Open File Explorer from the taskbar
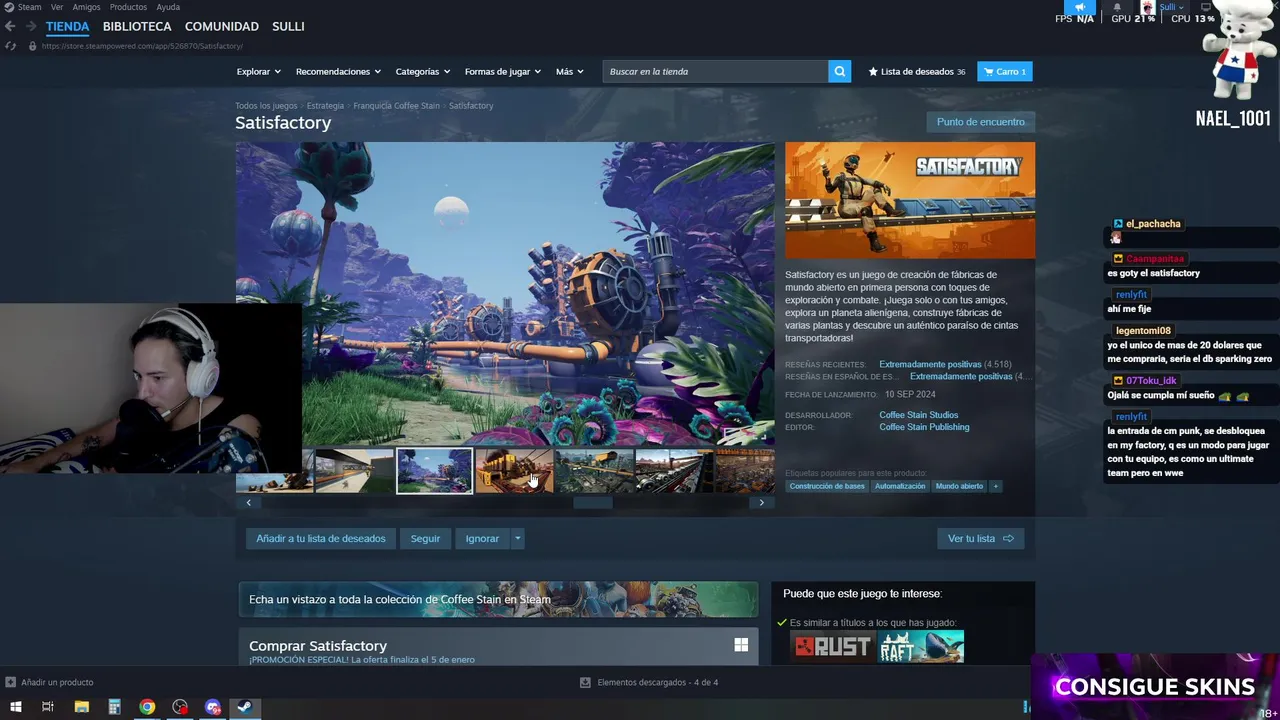 (x=81, y=707)
